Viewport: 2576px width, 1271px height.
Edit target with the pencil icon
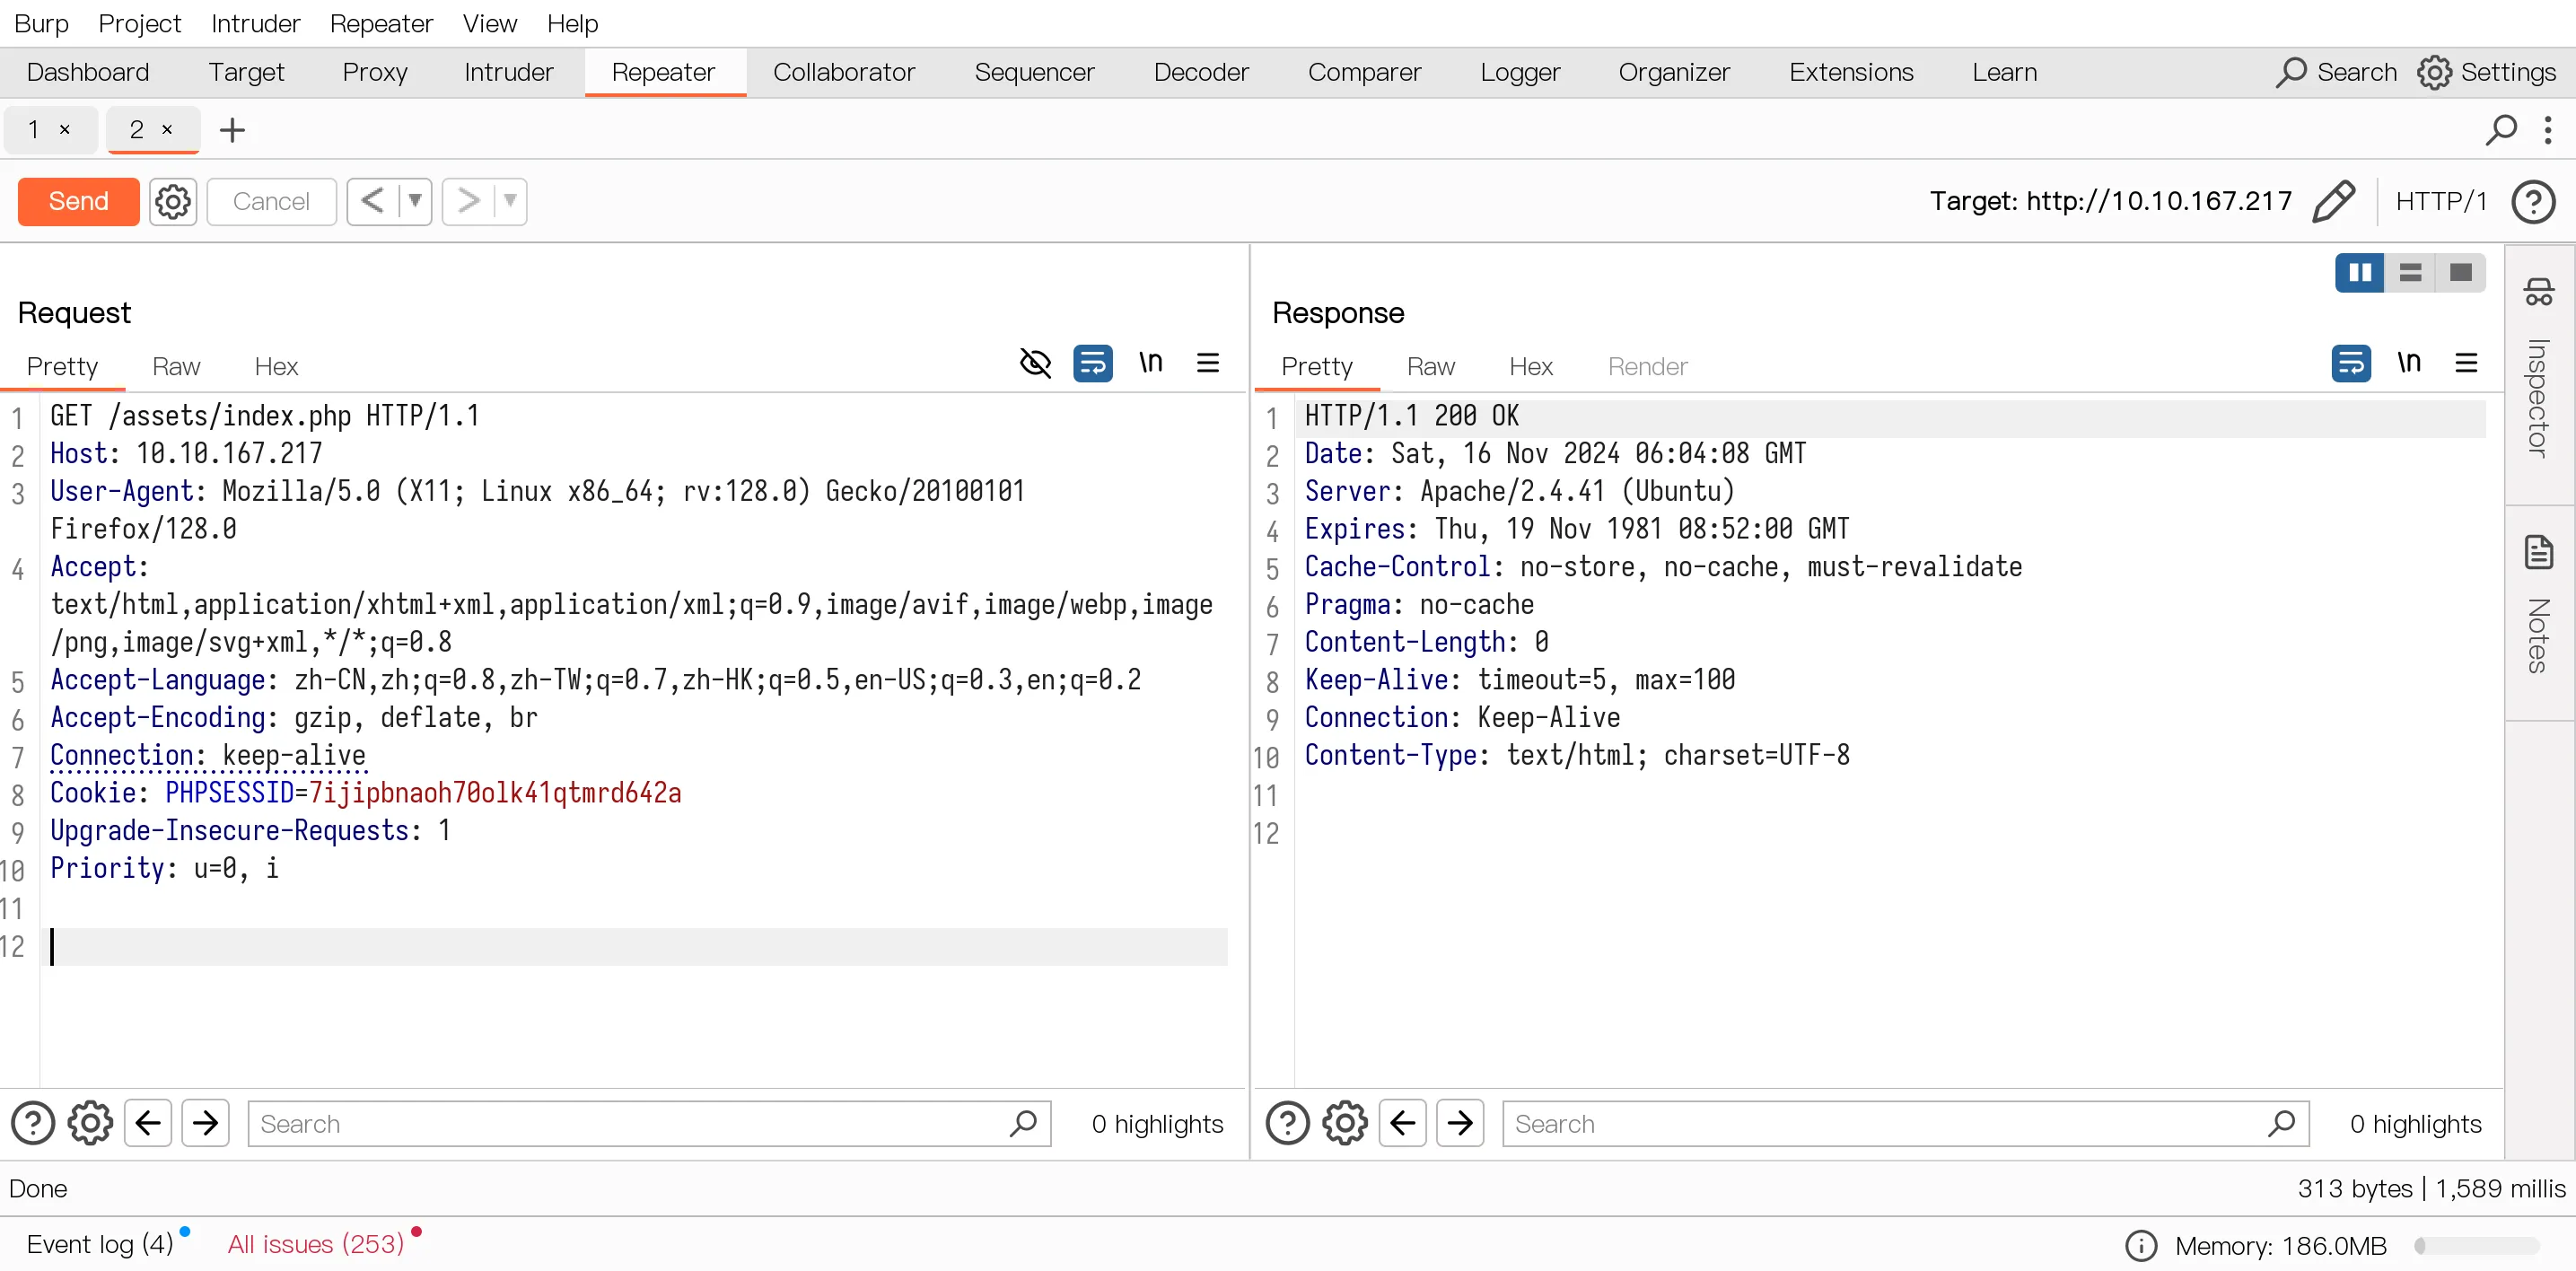(2333, 201)
